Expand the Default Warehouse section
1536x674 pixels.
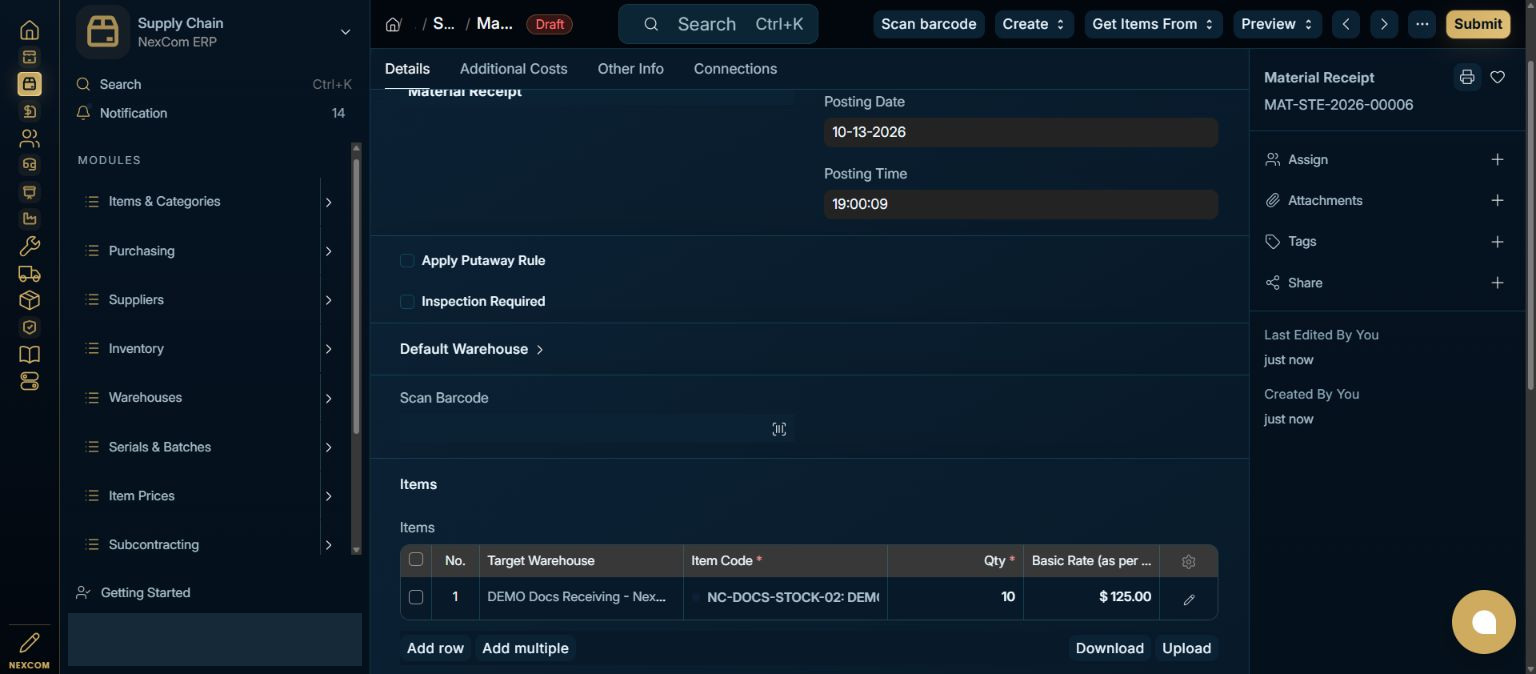point(472,349)
